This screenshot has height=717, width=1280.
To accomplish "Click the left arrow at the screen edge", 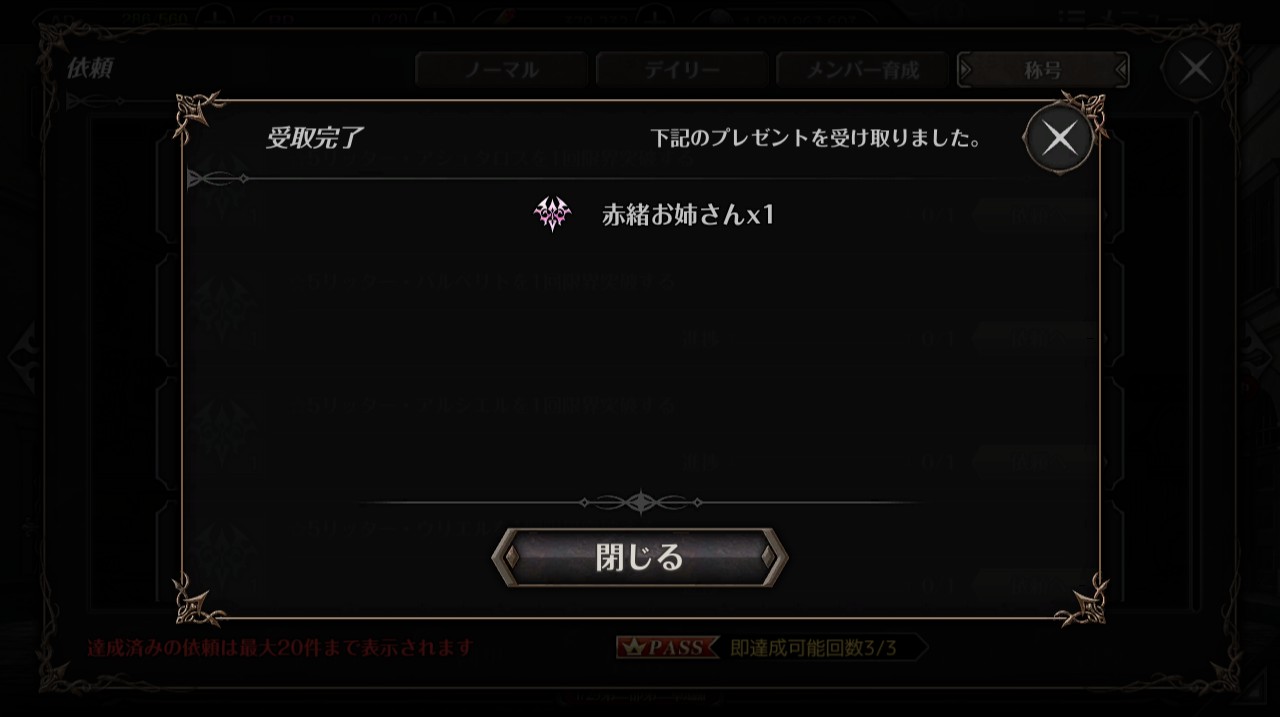I will click(x=22, y=357).
